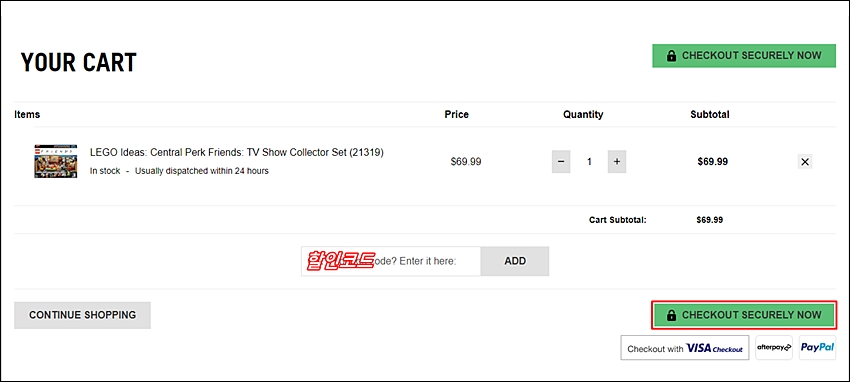Click the discount code input field
The image size is (850, 382).
pyautogui.click(x=391, y=261)
